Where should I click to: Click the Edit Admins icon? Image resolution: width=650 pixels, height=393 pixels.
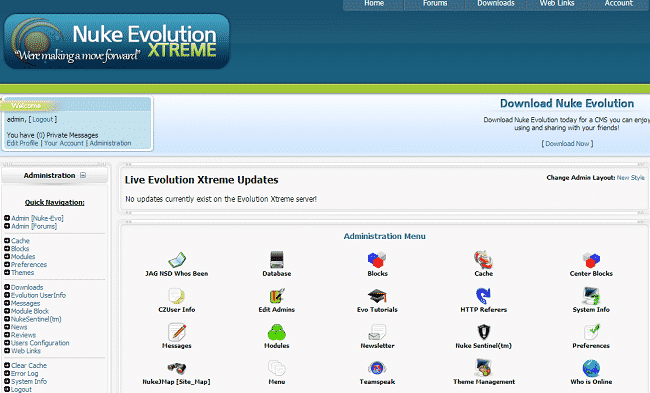(x=276, y=296)
